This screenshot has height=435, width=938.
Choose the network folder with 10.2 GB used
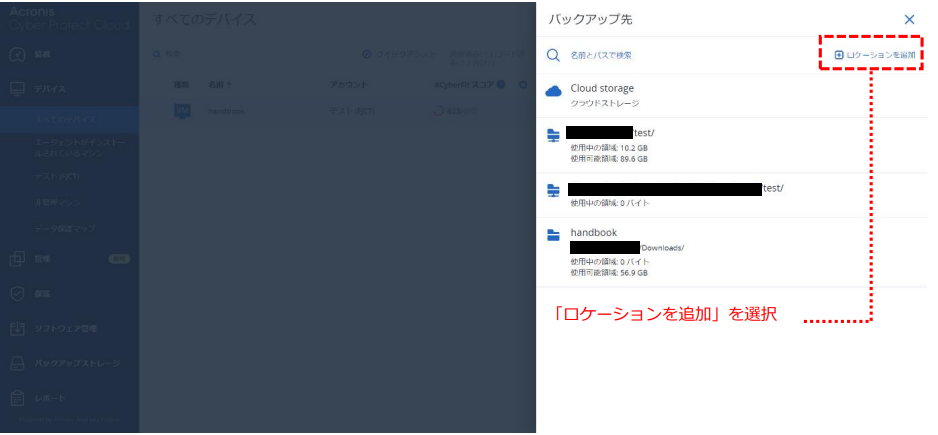coord(608,145)
